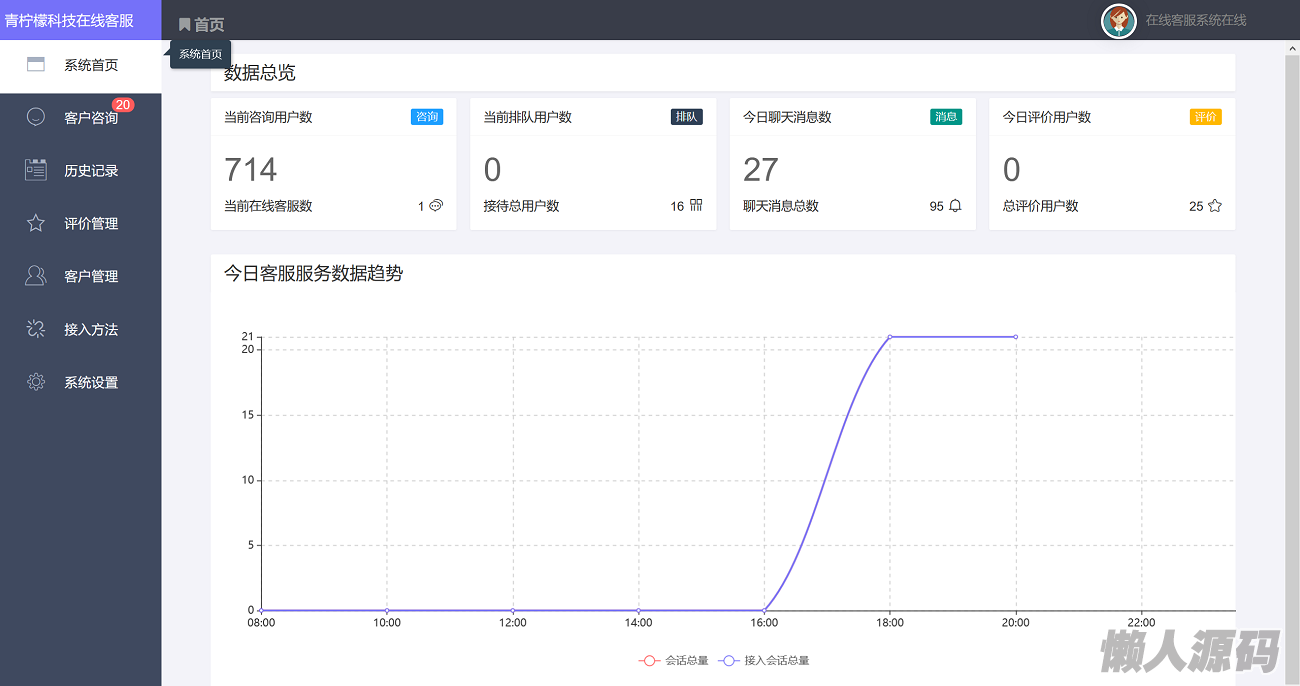Click the 客户咨询 smiley chat icon
Screen dimensions: 1300x686
coord(36,117)
